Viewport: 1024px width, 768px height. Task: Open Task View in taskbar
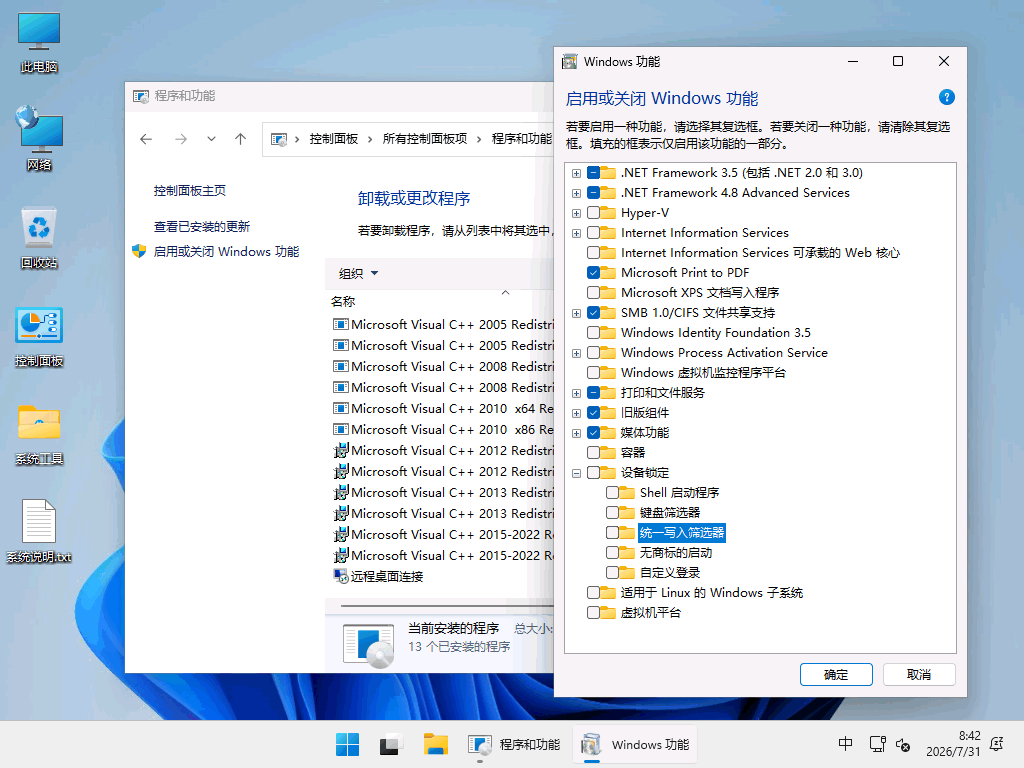click(390, 744)
